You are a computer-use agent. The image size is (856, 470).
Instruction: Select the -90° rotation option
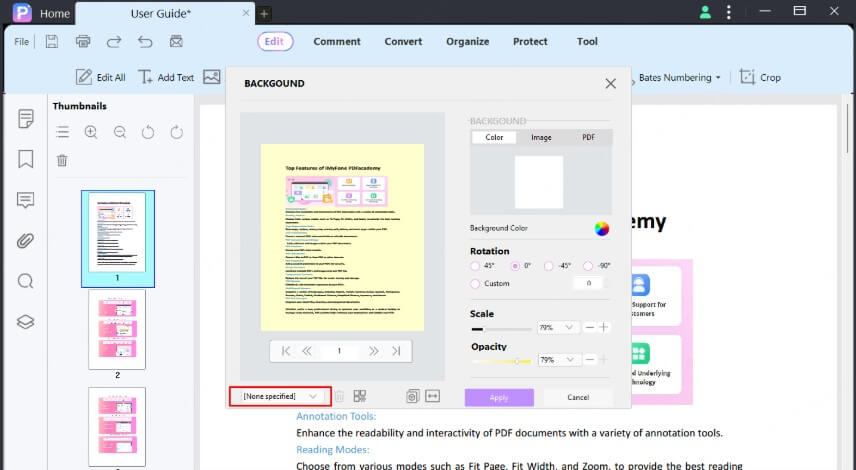tap(588, 266)
